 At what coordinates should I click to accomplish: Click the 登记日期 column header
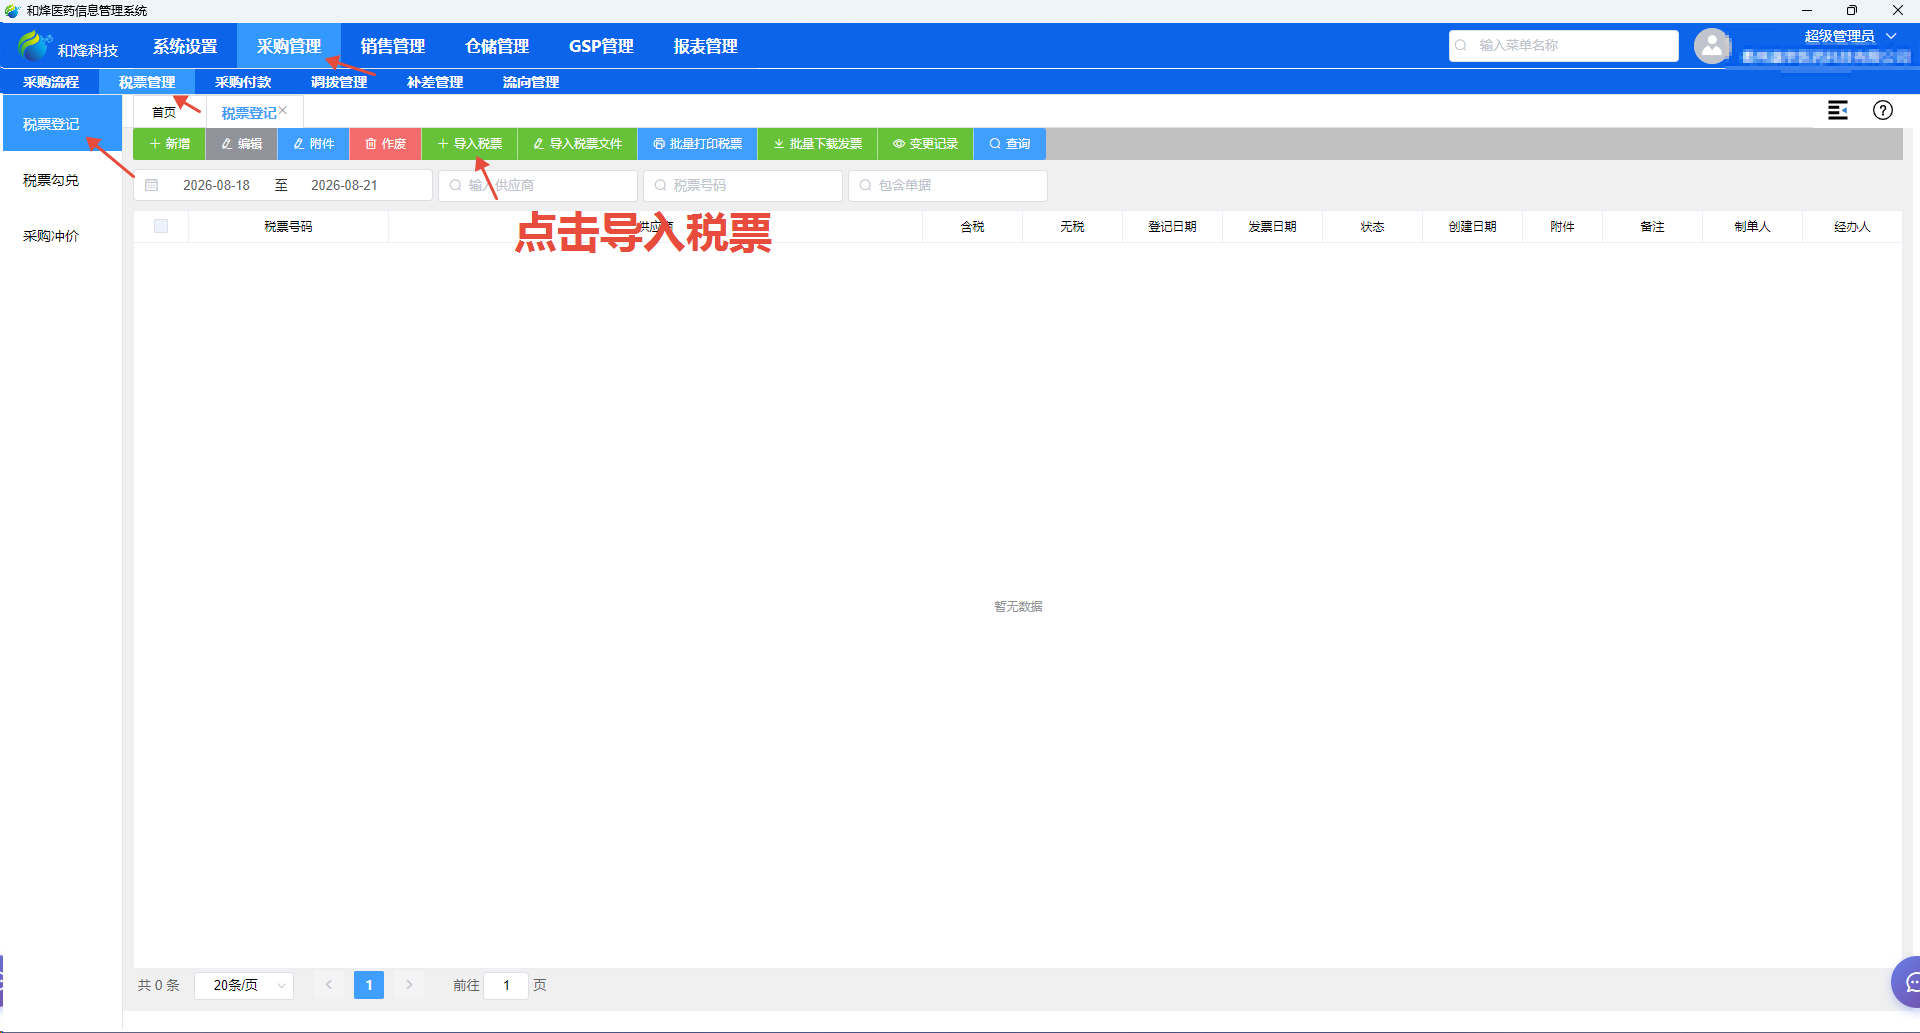1172,226
